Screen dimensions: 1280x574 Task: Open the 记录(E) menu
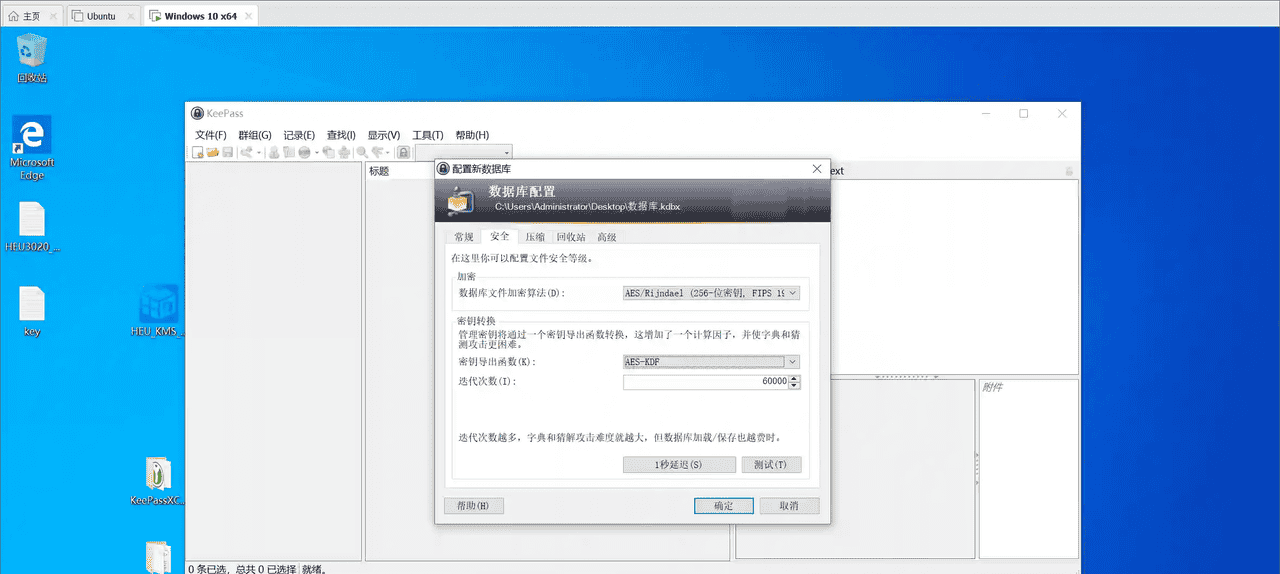coord(299,135)
